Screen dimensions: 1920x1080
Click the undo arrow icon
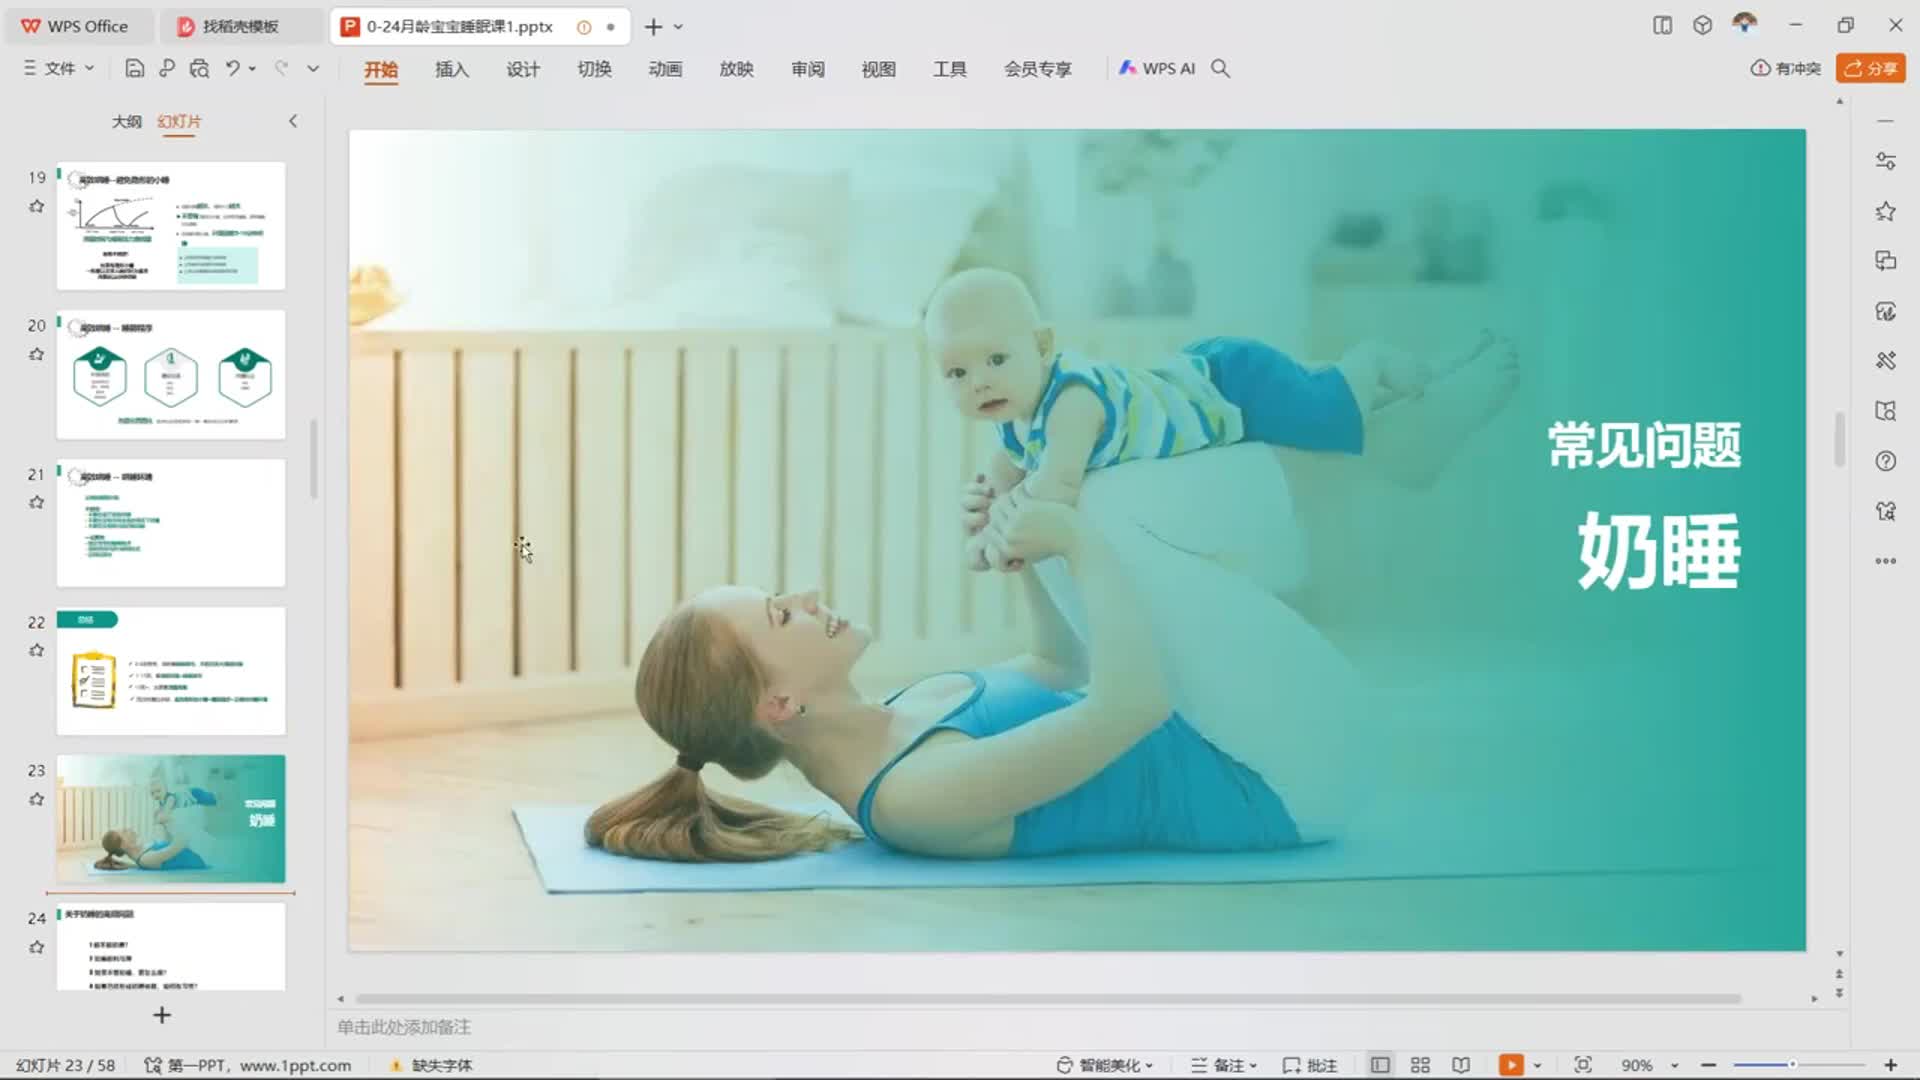point(232,68)
